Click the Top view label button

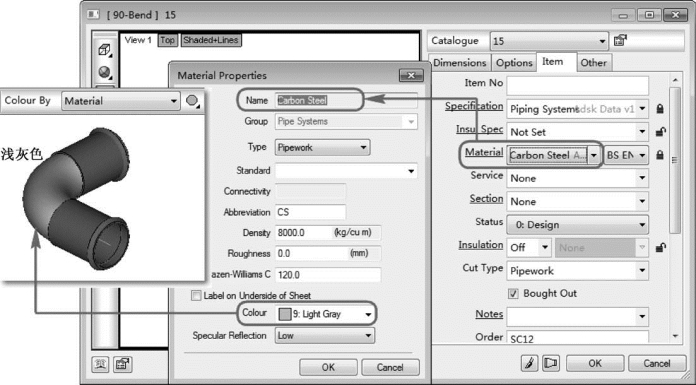[167, 40]
